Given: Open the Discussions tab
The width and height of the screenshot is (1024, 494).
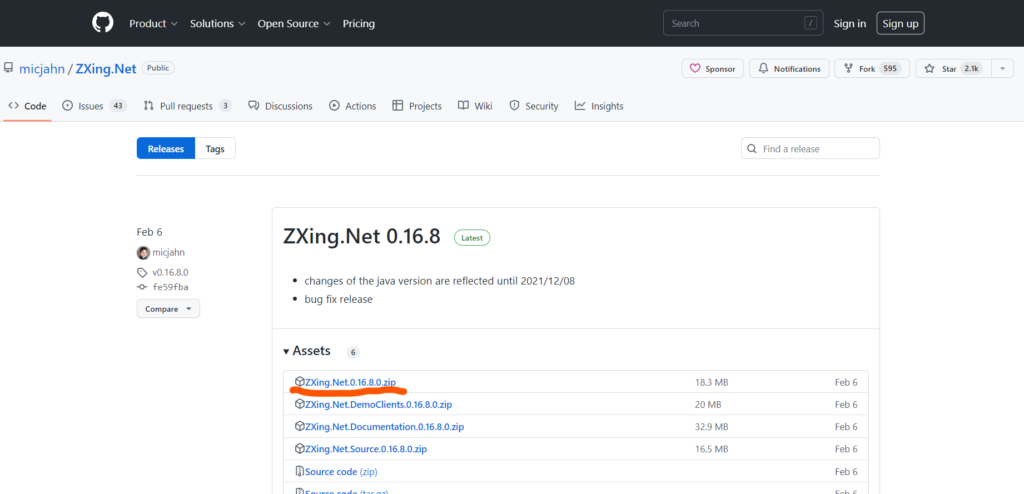Looking at the screenshot, I should (x=280, y=106).
